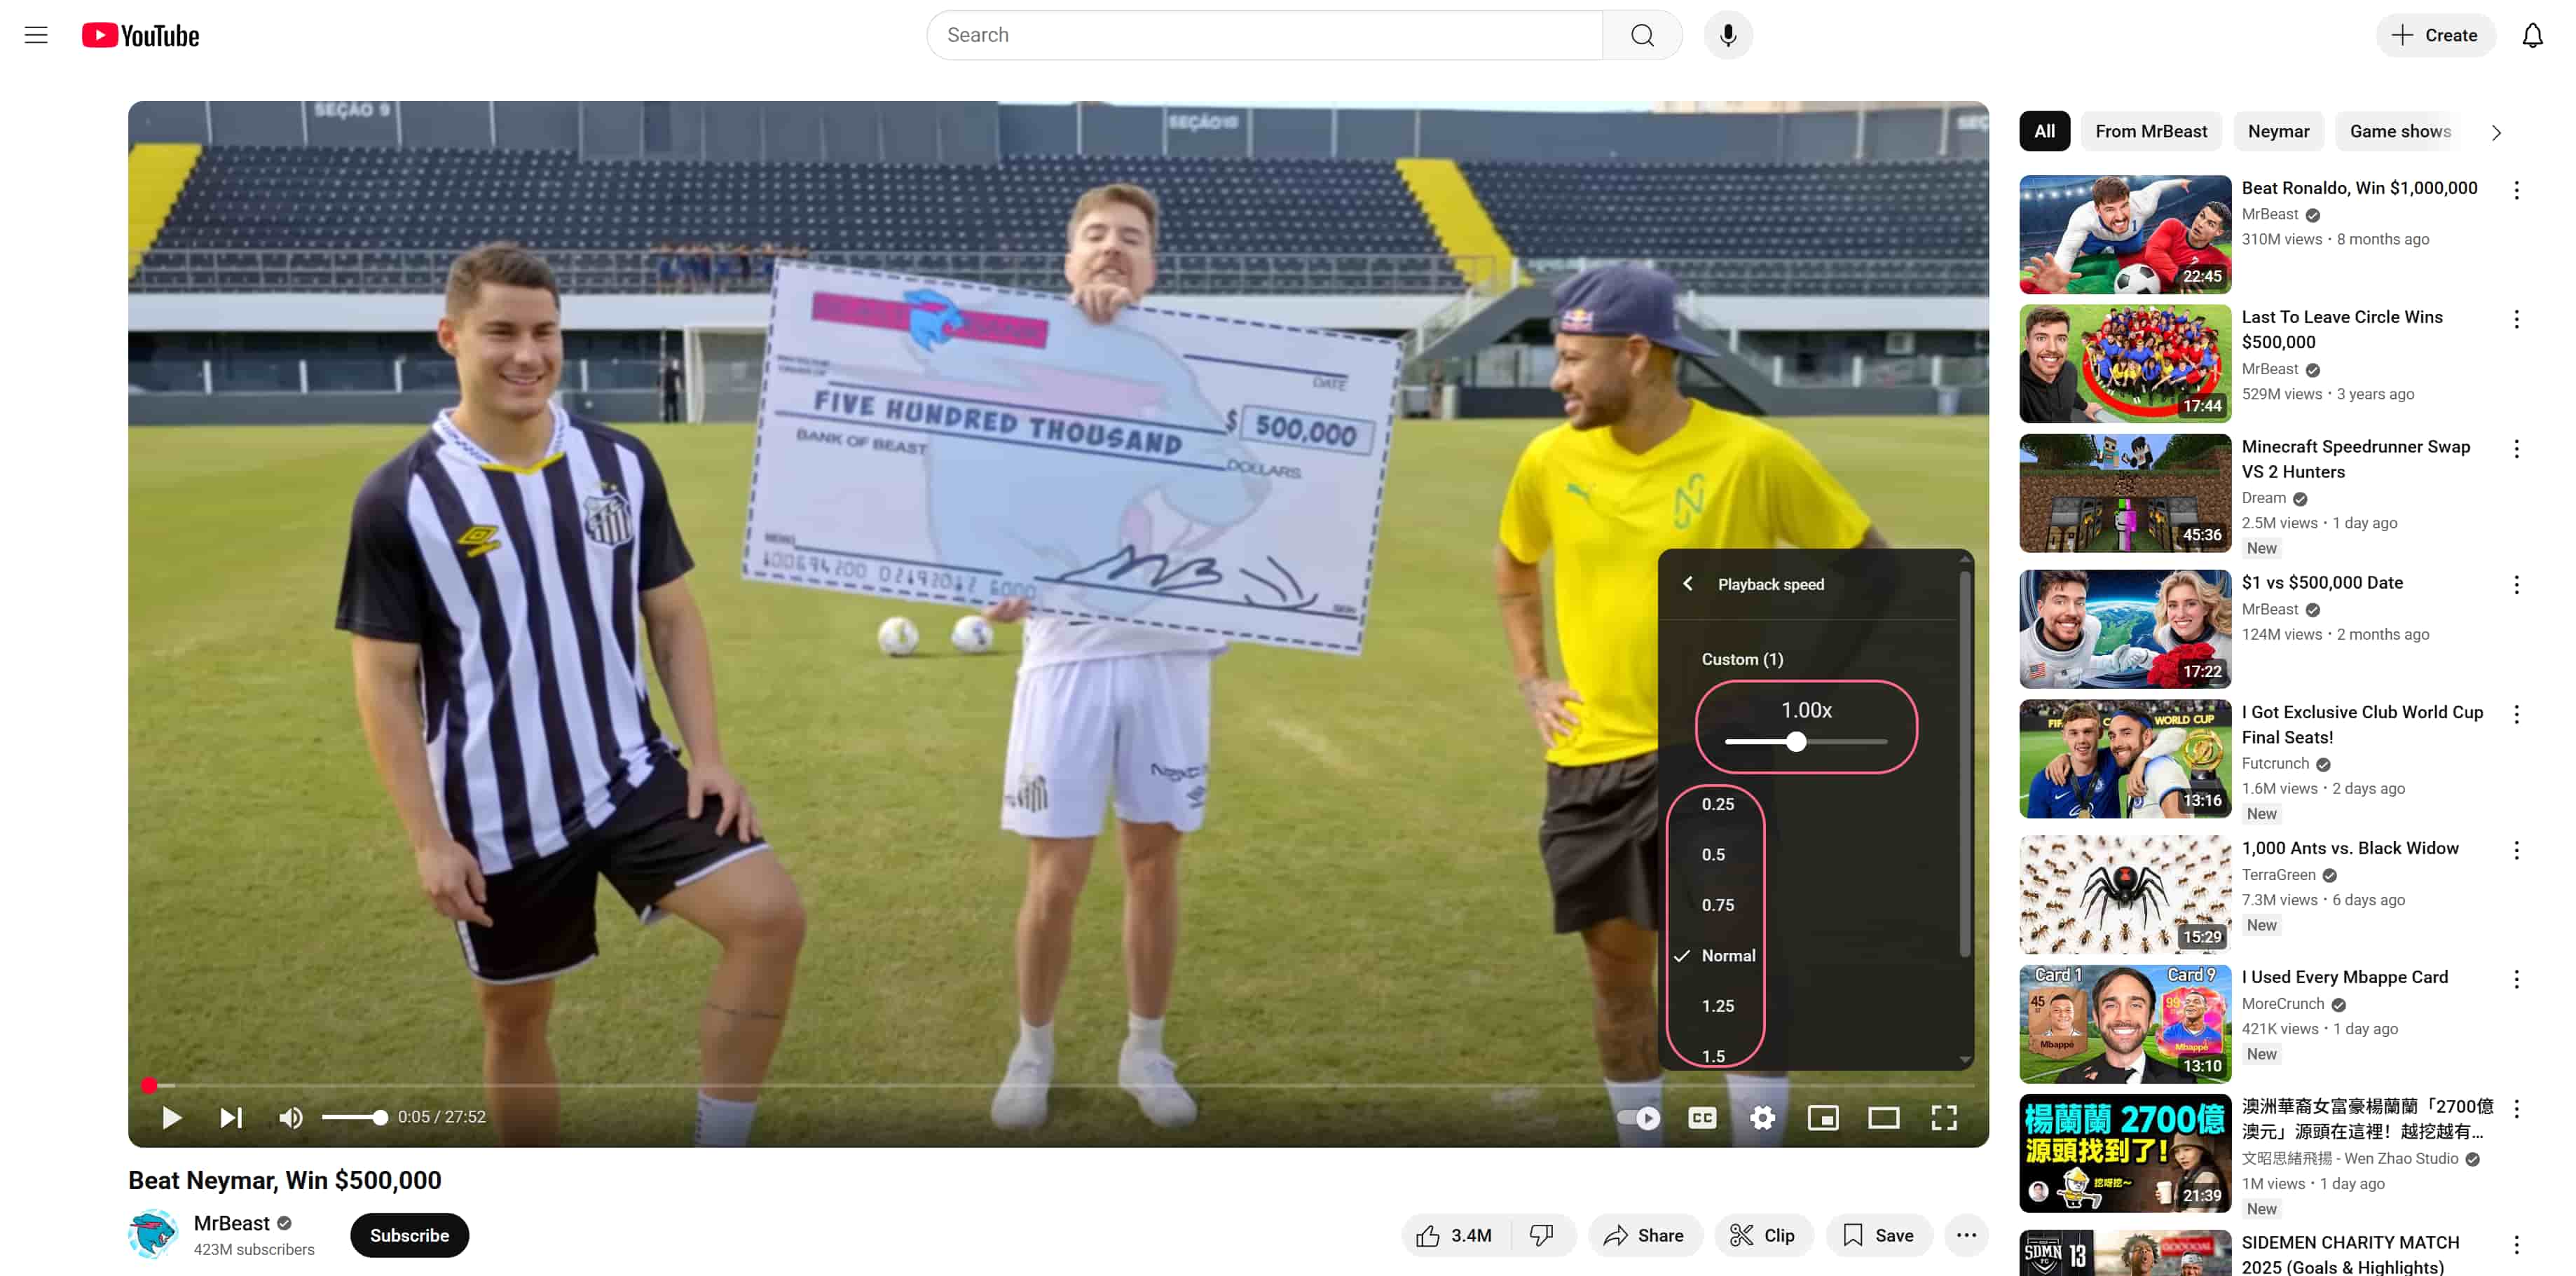This screenshot has width=2576, height=1276.
Task: Select 0.75 playback speed
Action: point(1718,905)
